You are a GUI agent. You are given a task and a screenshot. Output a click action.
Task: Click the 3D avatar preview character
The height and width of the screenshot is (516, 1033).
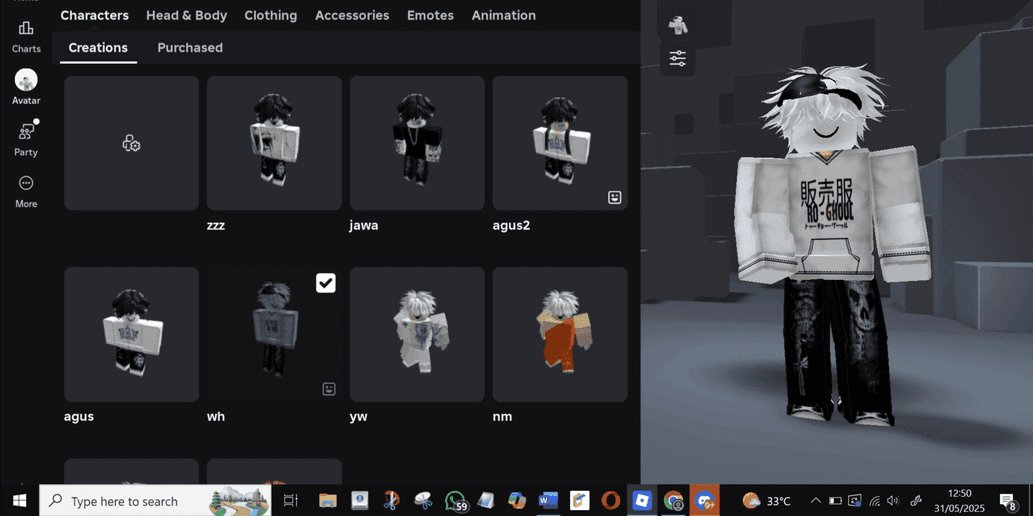click(831, 244)
